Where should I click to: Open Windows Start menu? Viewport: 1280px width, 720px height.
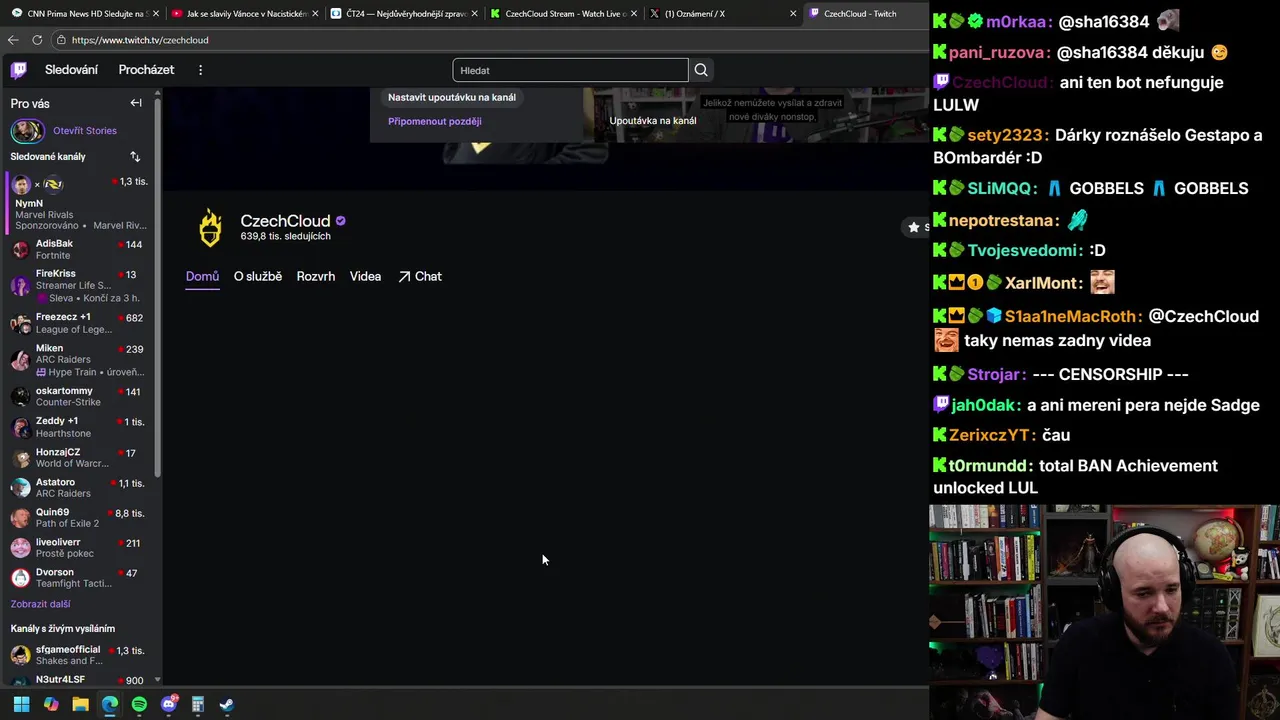tap(21, 704)
